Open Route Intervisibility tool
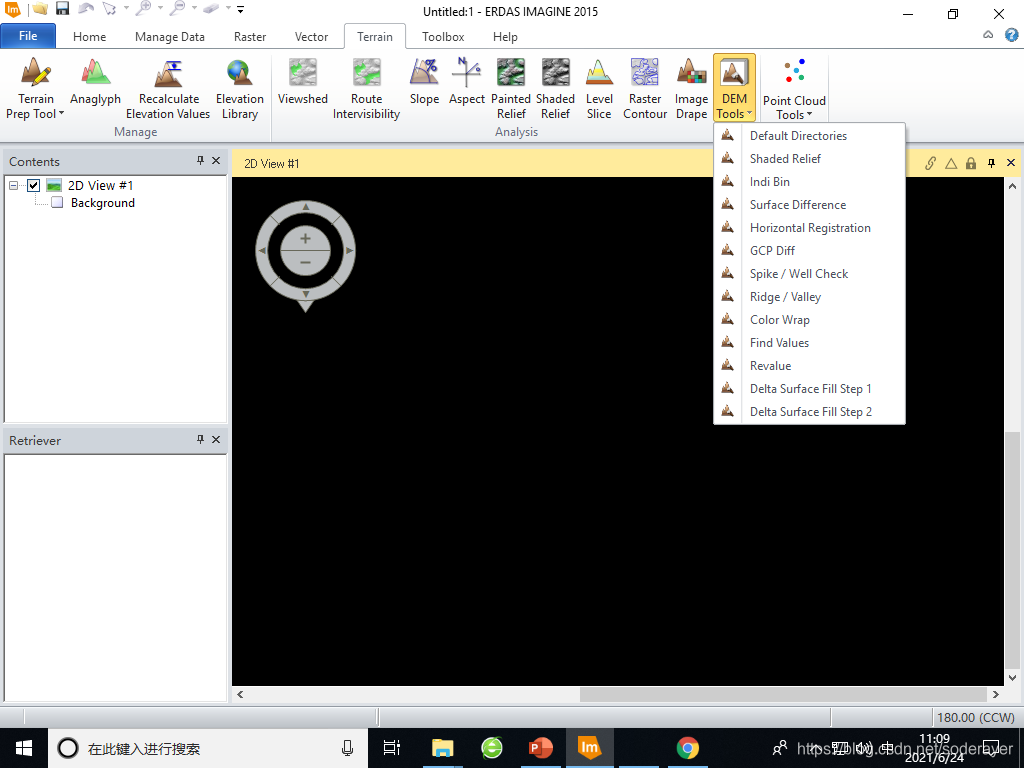The image size is (1024, 768). point(366,88)
